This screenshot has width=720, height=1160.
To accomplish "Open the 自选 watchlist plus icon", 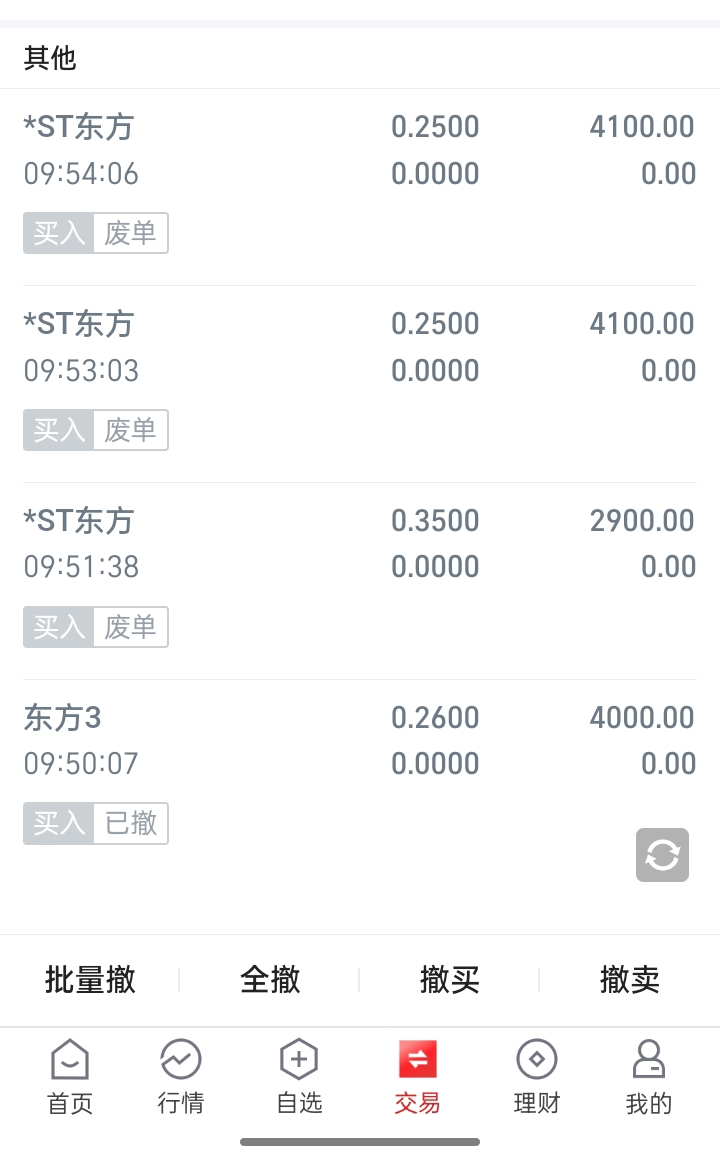I will pyautogui.click(x=299, y=1059).
